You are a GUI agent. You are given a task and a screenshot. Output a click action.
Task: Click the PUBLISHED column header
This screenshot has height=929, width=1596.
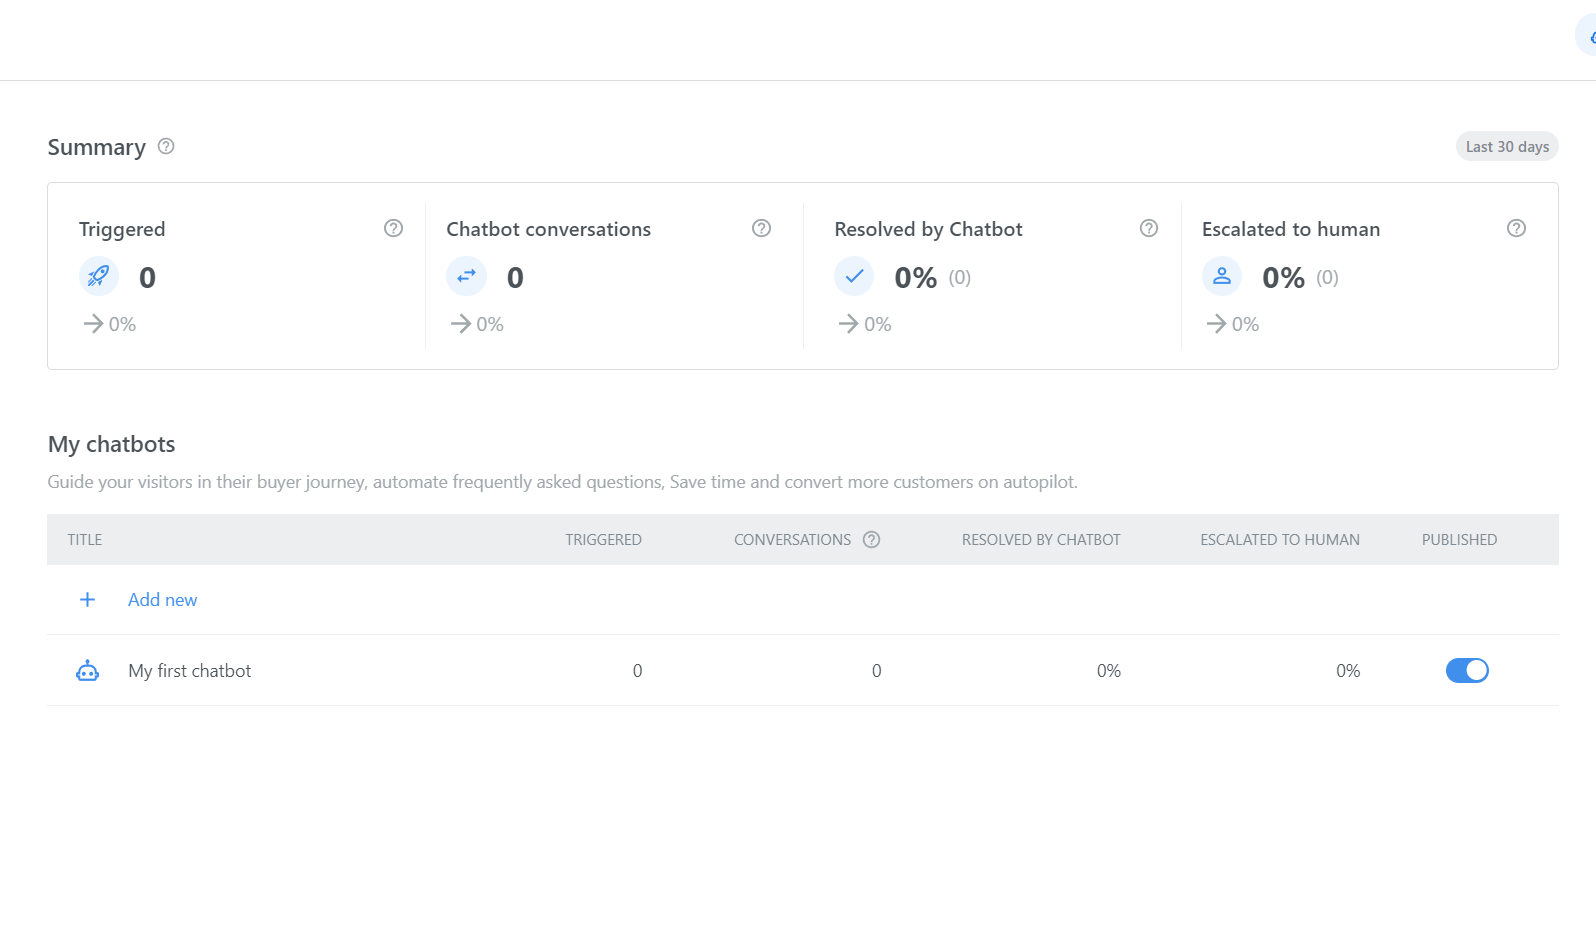coord(1459,540)
